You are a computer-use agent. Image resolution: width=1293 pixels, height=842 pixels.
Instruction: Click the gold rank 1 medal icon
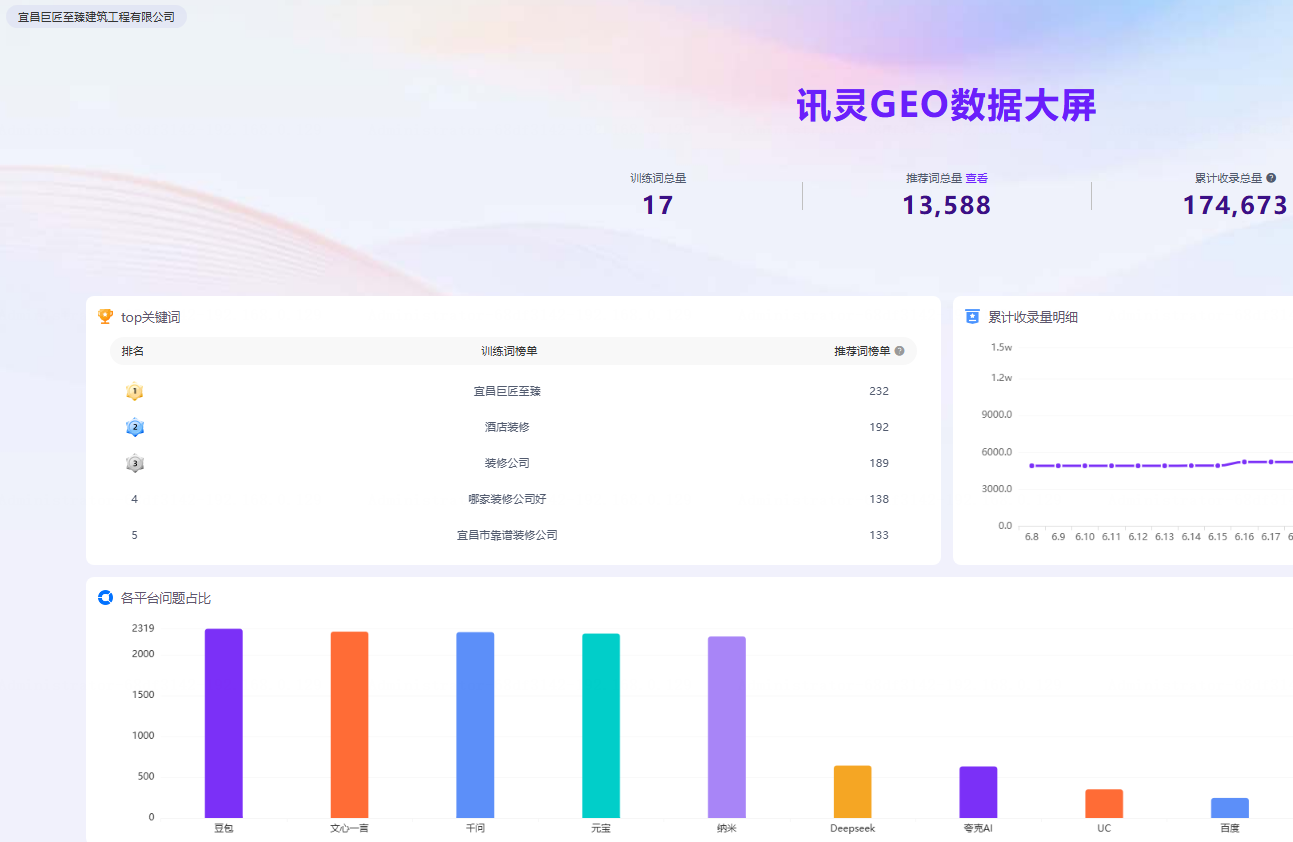[135, 392]
